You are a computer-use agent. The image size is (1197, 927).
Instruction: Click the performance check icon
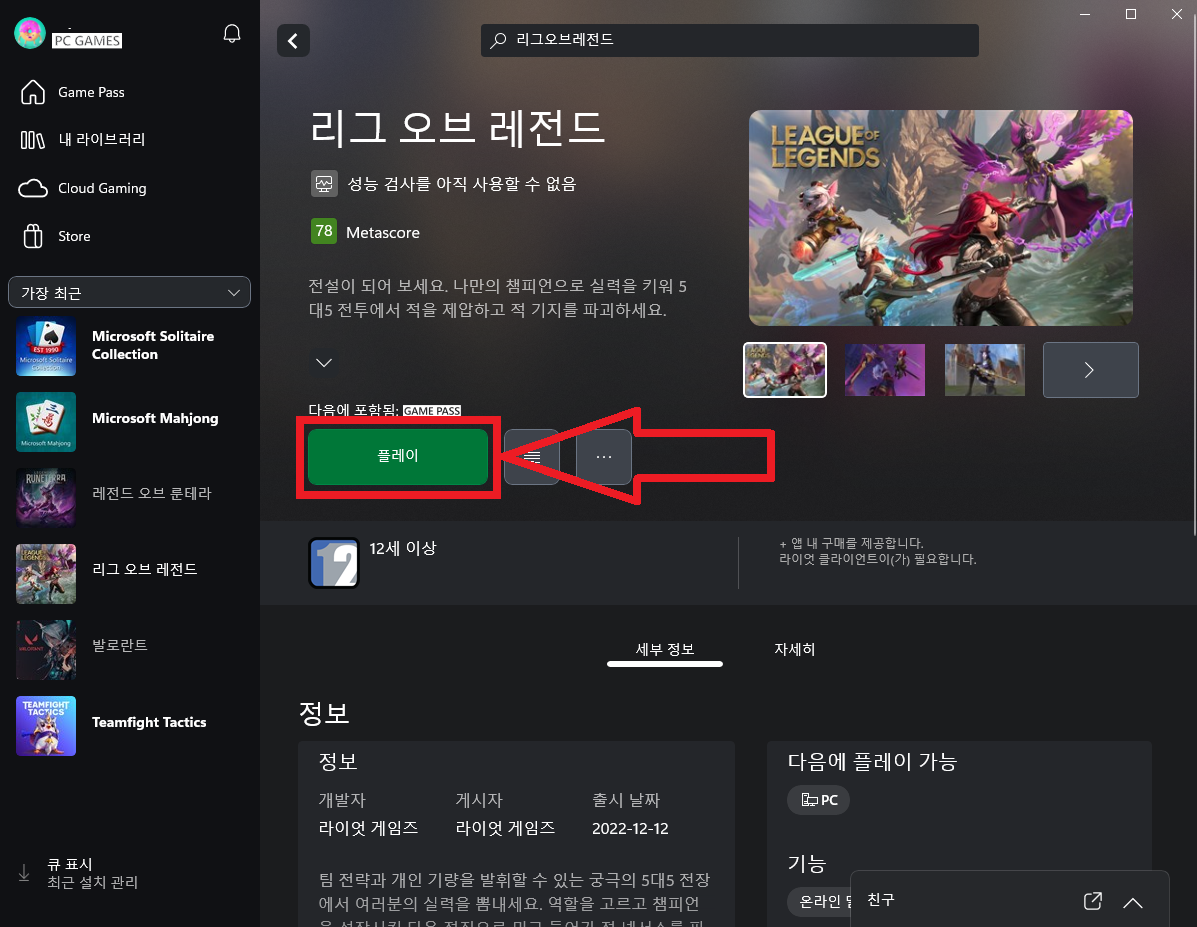click(x=324, y=184)
